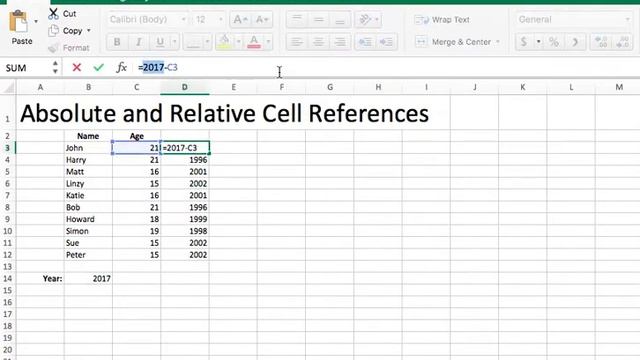Decrease the indent
This screenshot has height=360, width=640.
(365, 42)
